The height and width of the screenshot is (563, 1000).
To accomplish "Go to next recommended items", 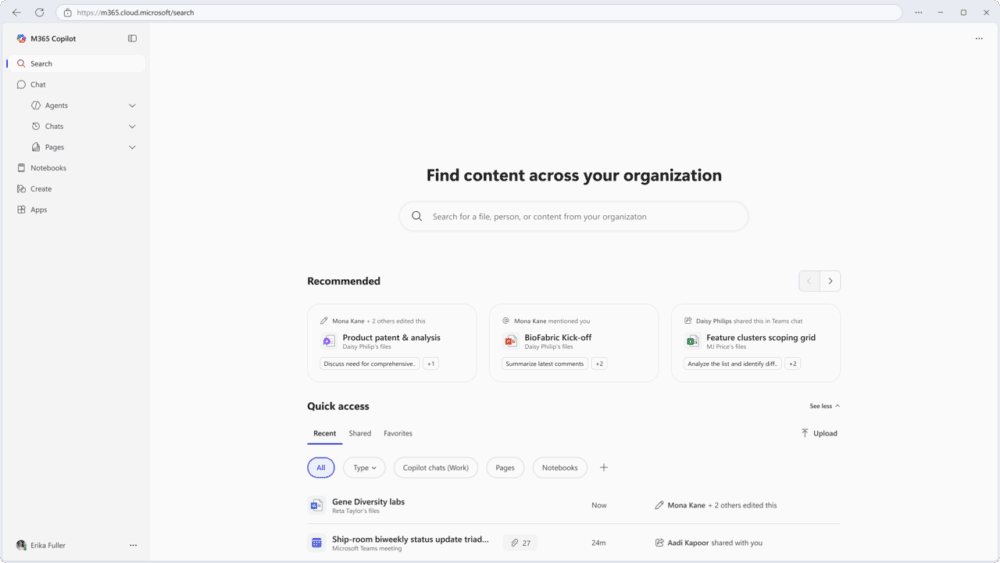I will click(830, 281).
